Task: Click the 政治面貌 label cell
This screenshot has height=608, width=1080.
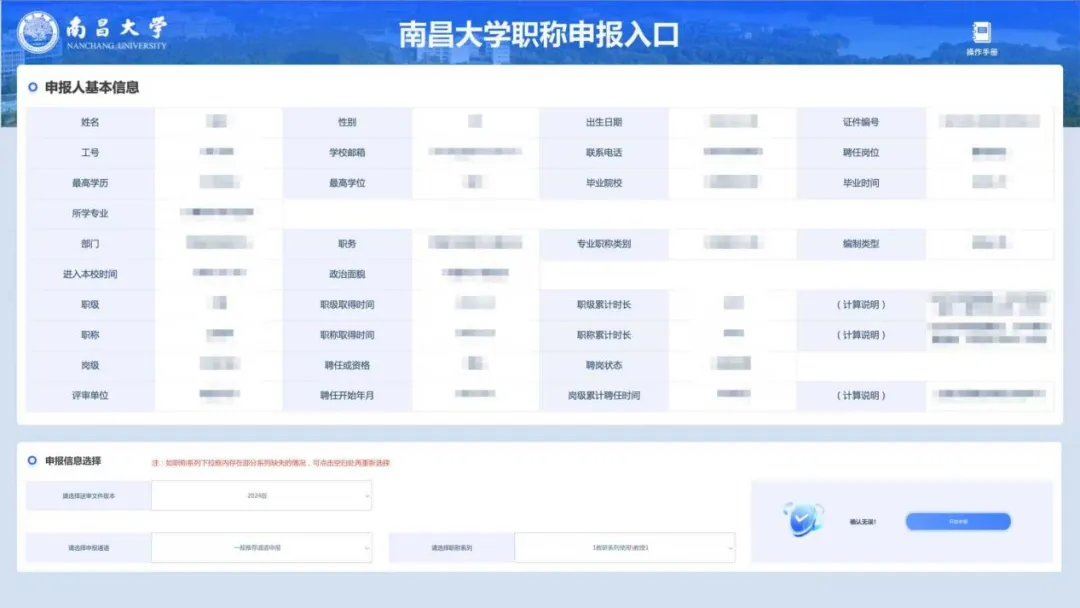Action: [x=347, y=274]
